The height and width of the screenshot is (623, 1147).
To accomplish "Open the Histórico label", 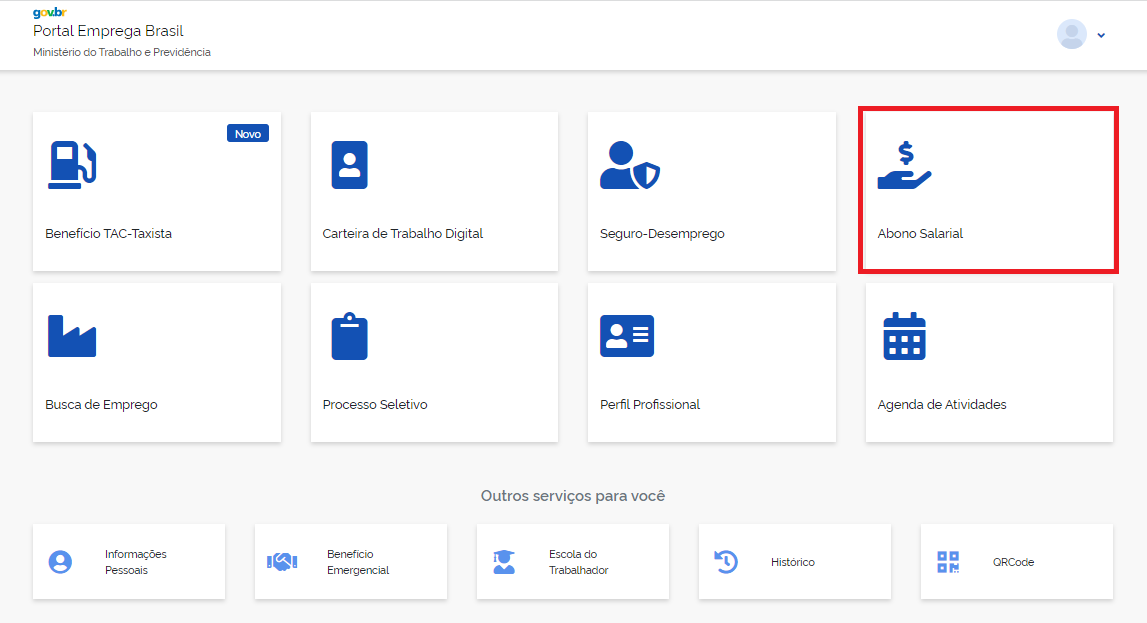I will click(x=792, y=562).
